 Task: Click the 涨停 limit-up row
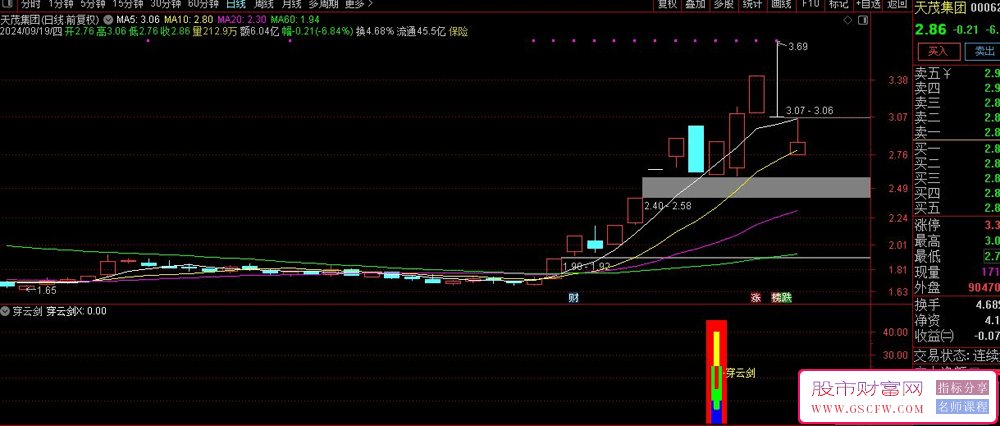coord(957,225)
